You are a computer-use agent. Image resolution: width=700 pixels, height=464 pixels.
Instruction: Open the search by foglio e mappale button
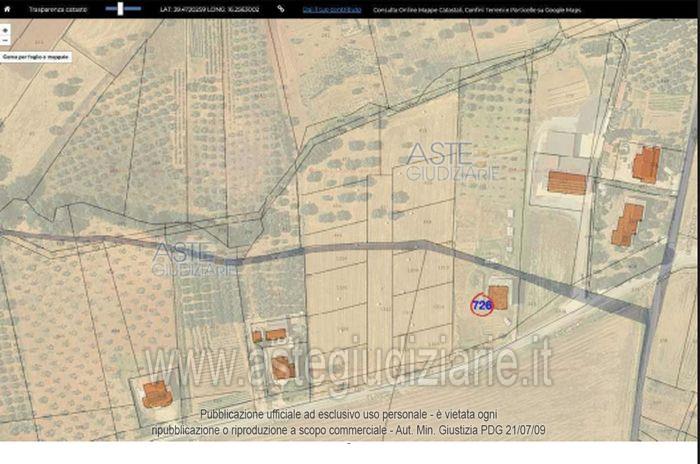click(36, 57)
